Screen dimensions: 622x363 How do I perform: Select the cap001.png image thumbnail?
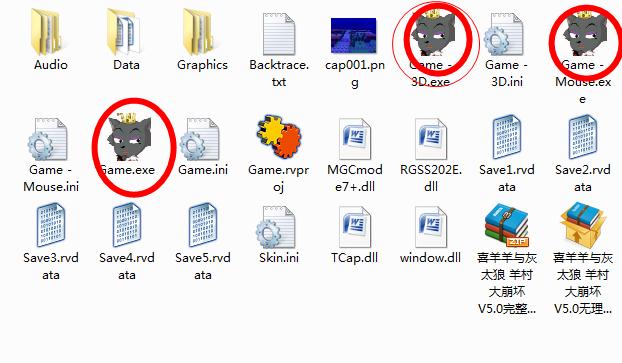pos(353,35)
